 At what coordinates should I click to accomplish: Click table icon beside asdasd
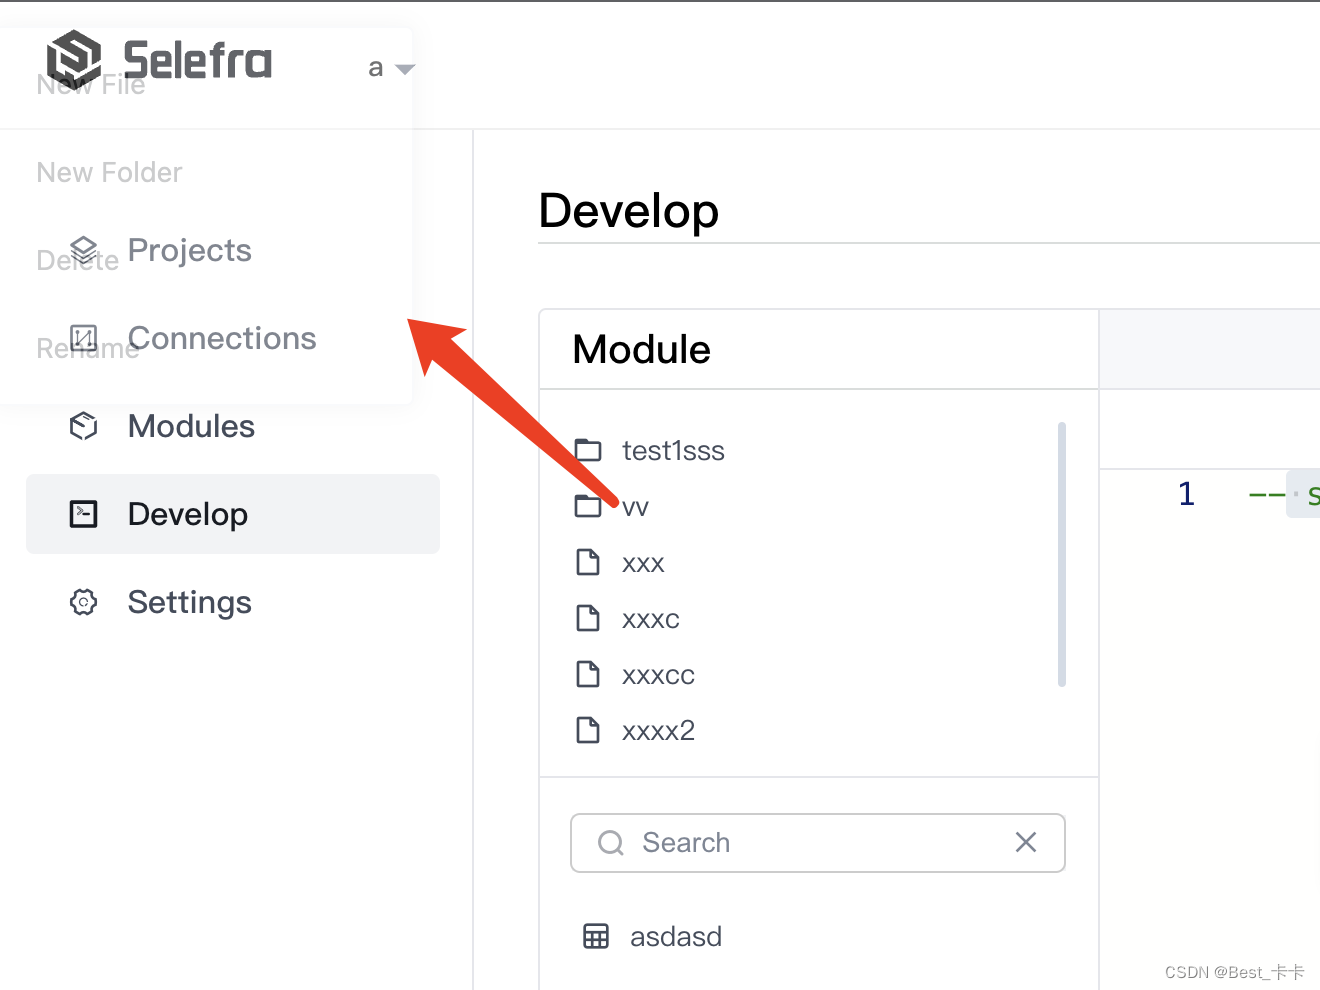click(596, 936)
